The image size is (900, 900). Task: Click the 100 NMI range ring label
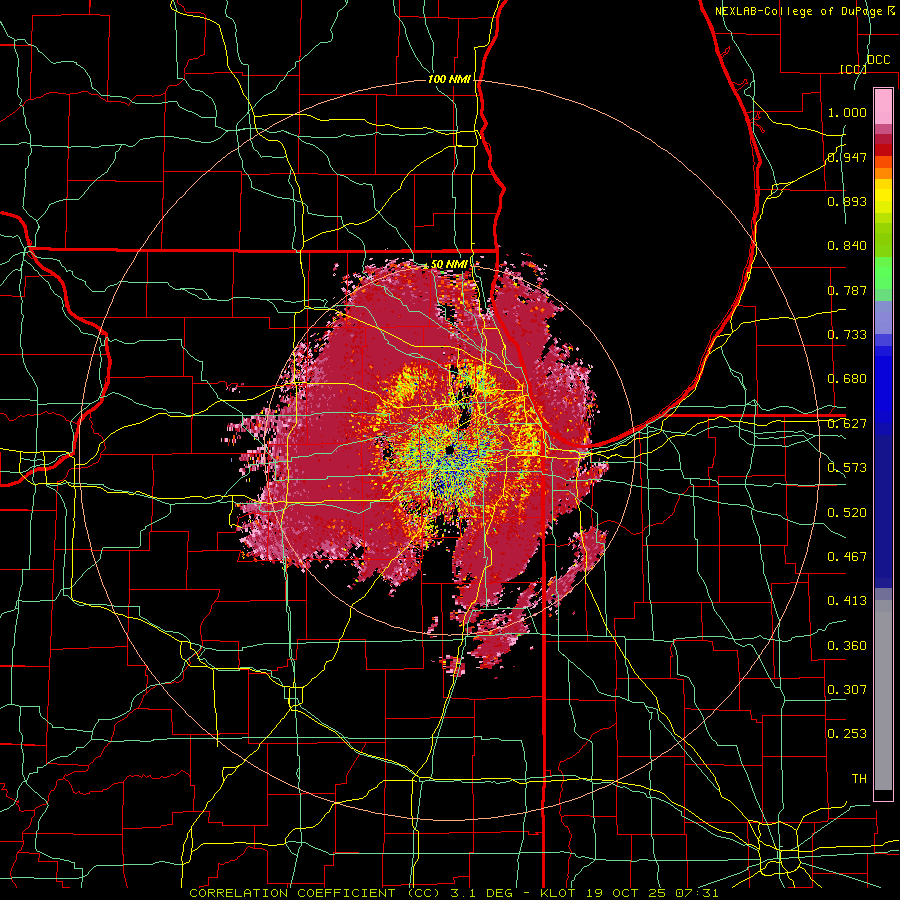(x=449, y=79)
